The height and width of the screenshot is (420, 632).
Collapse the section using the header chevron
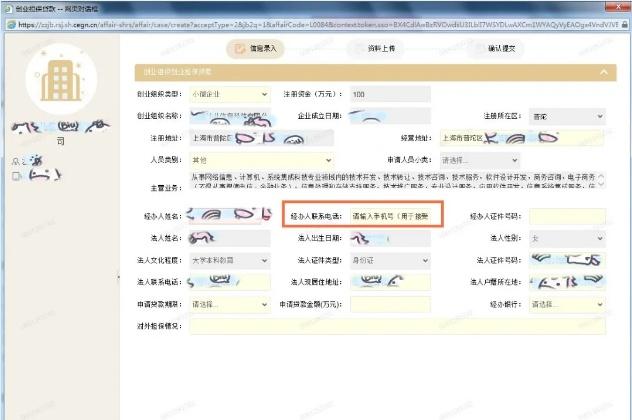(x=602, y=72)
